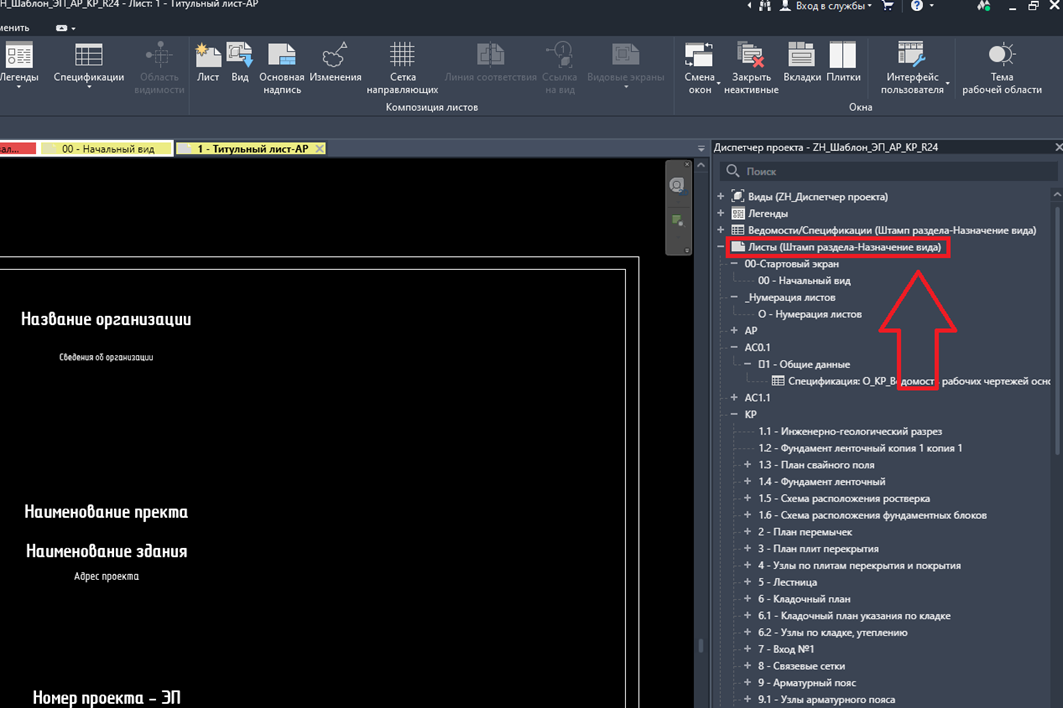Select 5 - Лестница sheet
This screenshot has width=1063, height=708.
tap(787, 582)
